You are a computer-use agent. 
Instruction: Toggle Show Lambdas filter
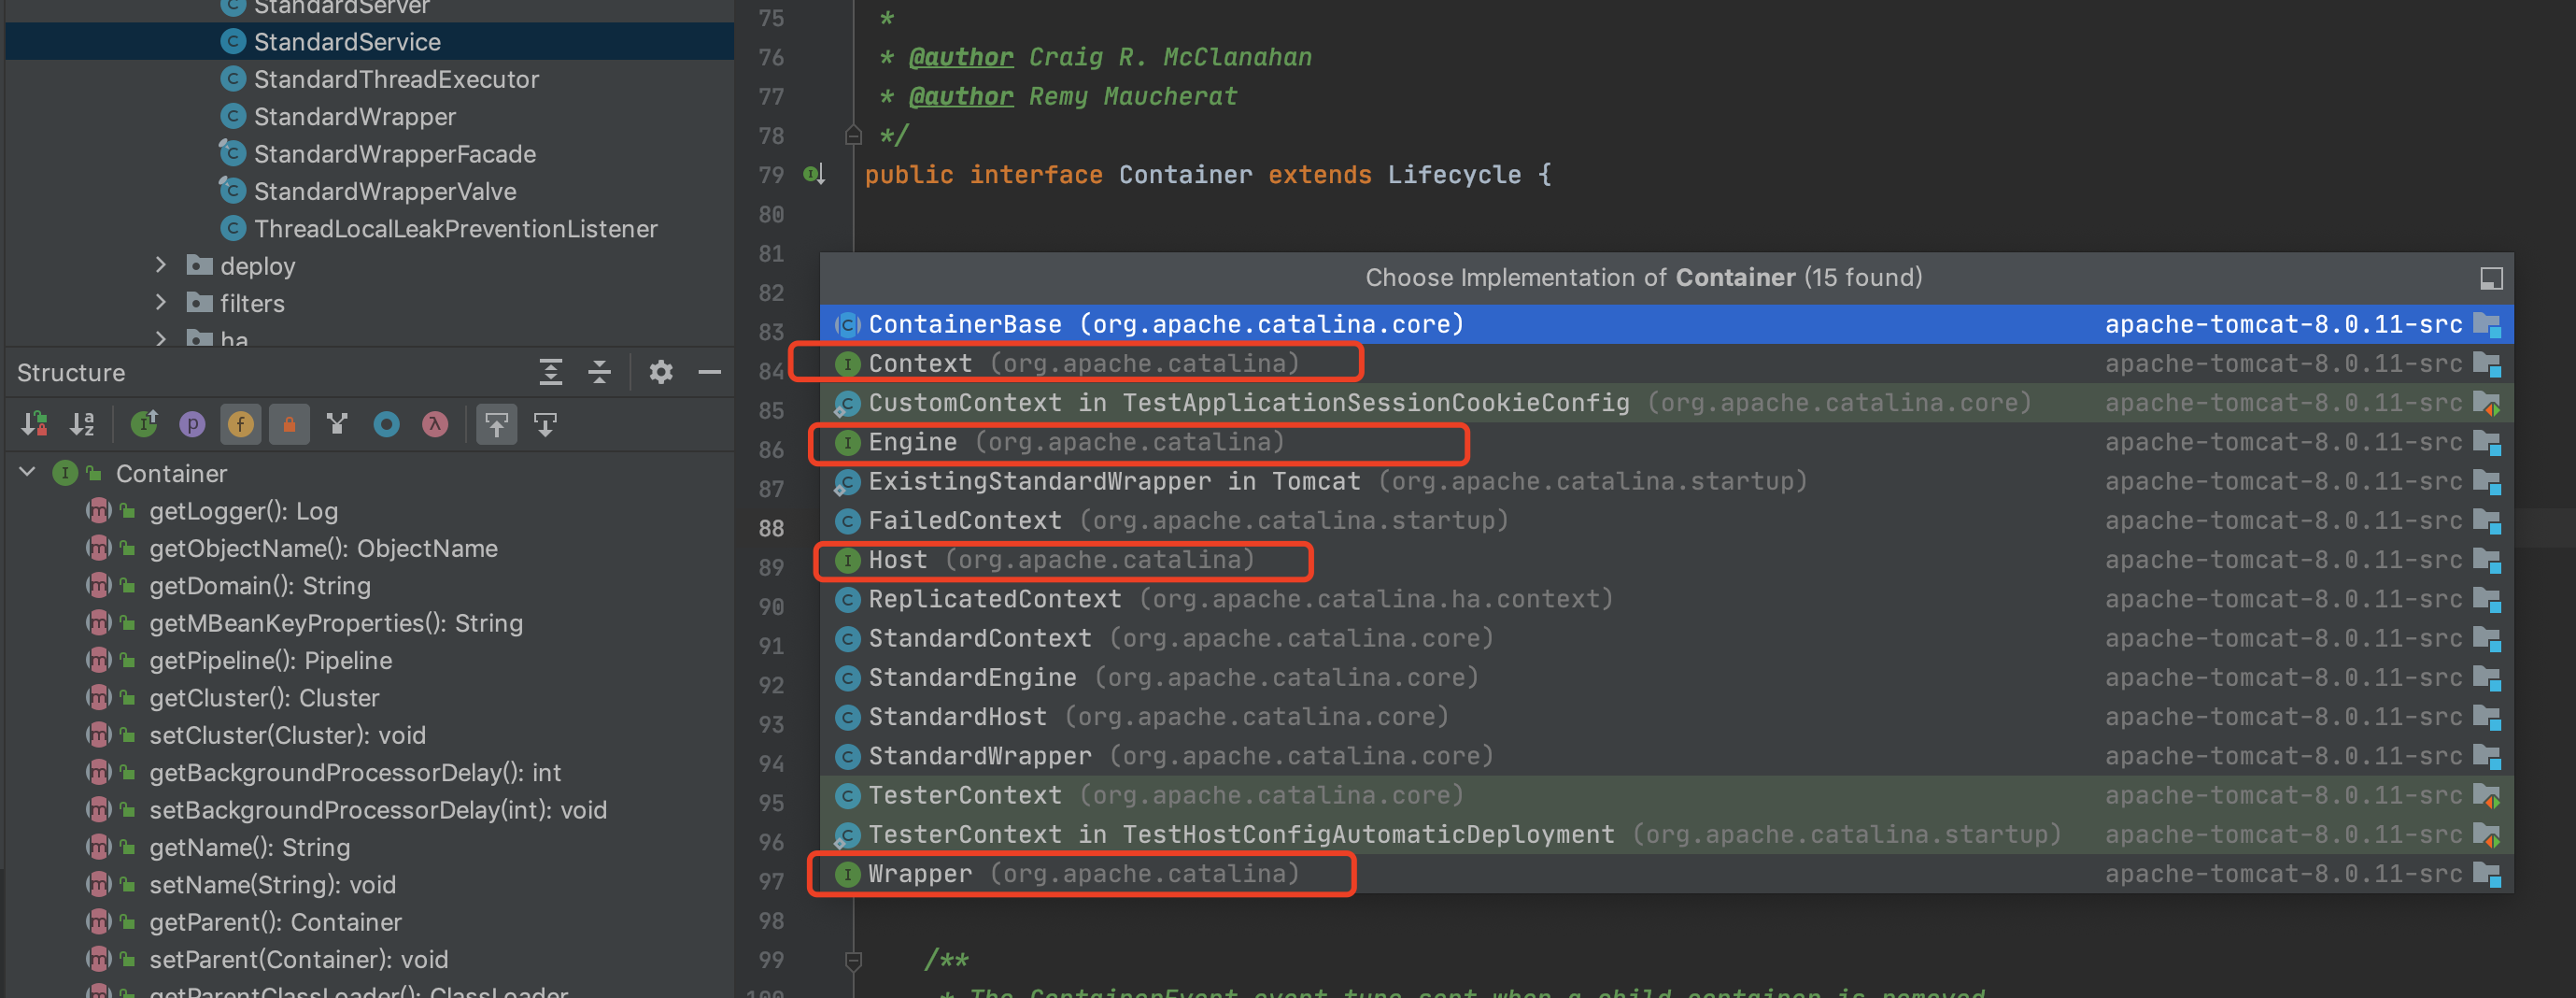click(x=435, y=424)
